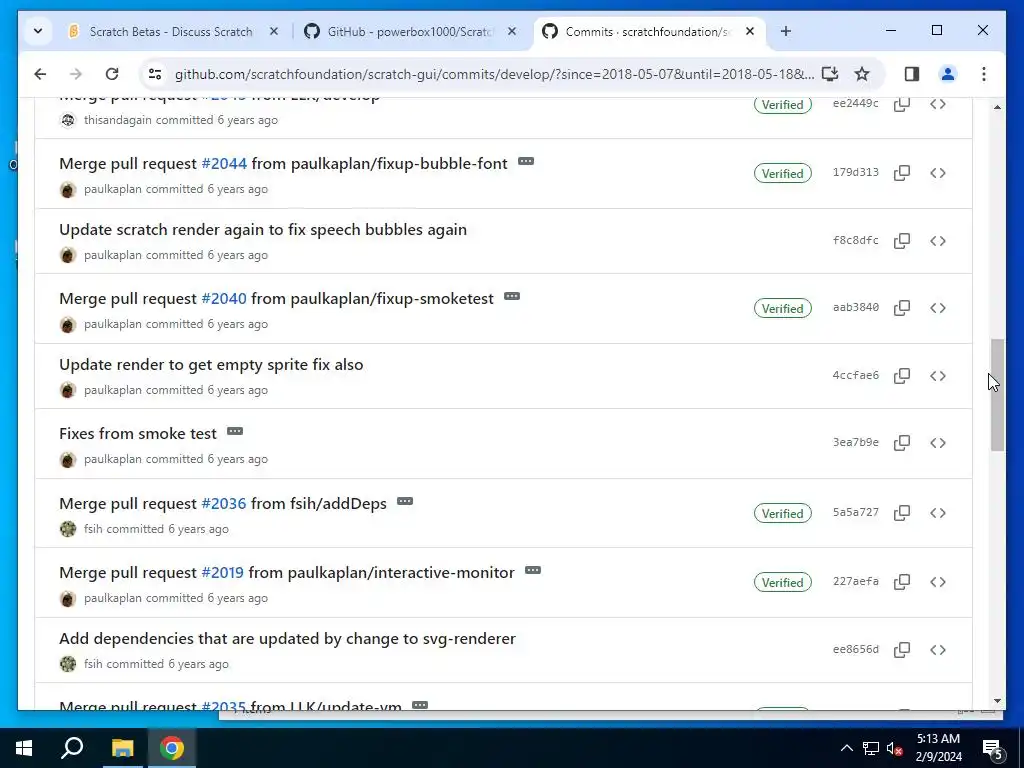Show Verified badge details for 227aefa

click(782, 583)
